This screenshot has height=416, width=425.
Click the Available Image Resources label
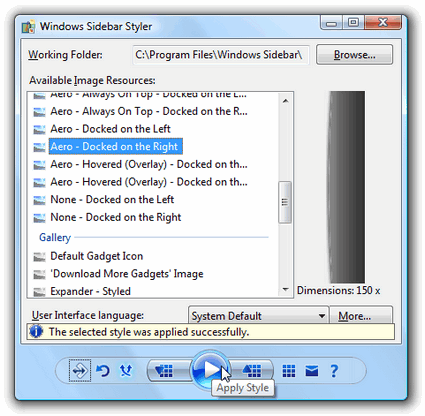(92, 81)
